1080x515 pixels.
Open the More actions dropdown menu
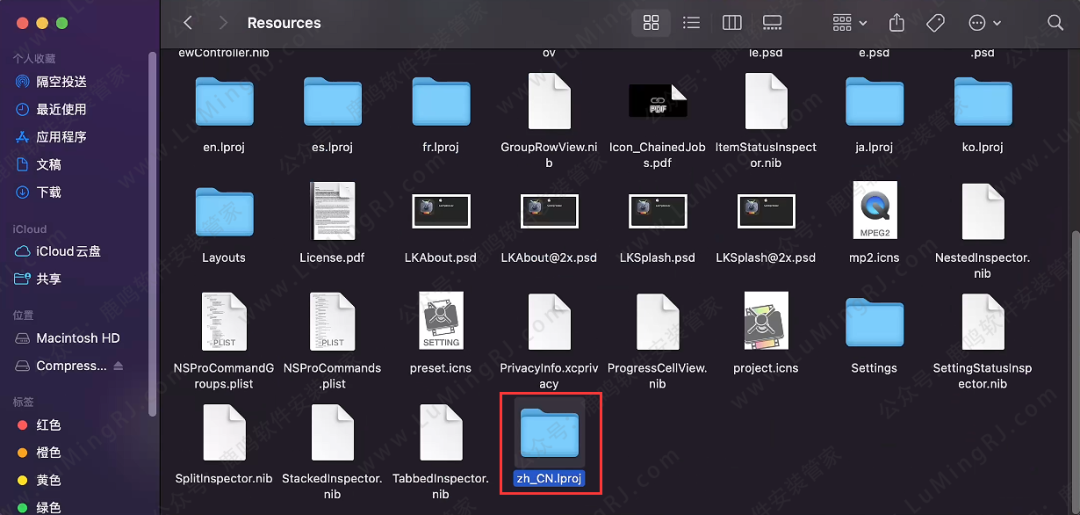pos(984,22)
